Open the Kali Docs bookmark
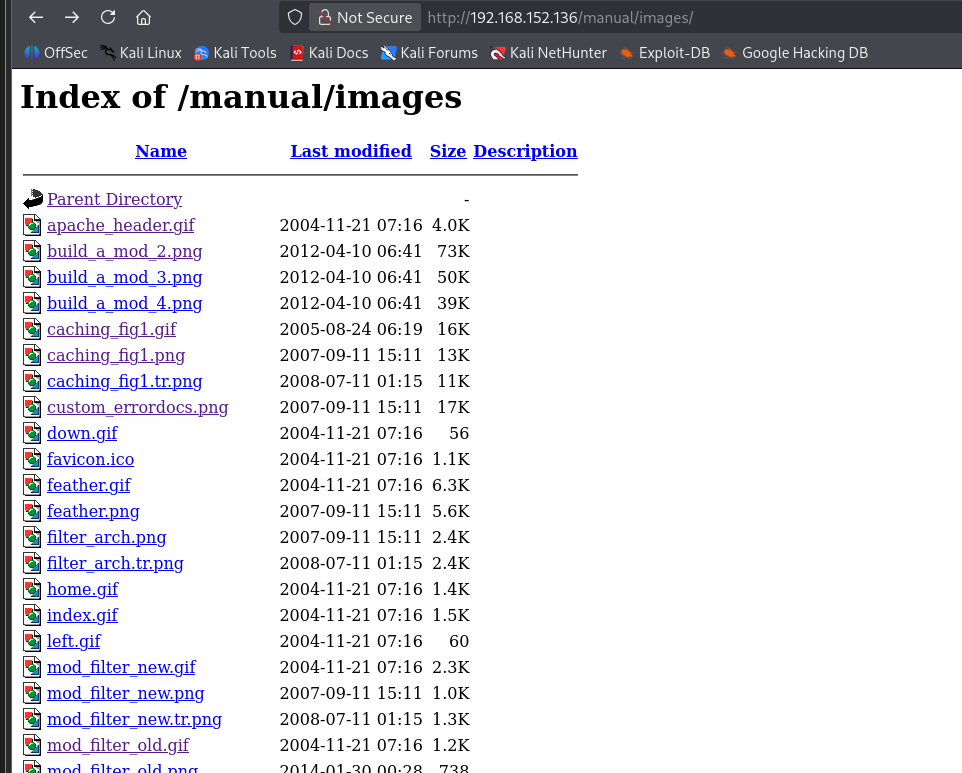 329,53
